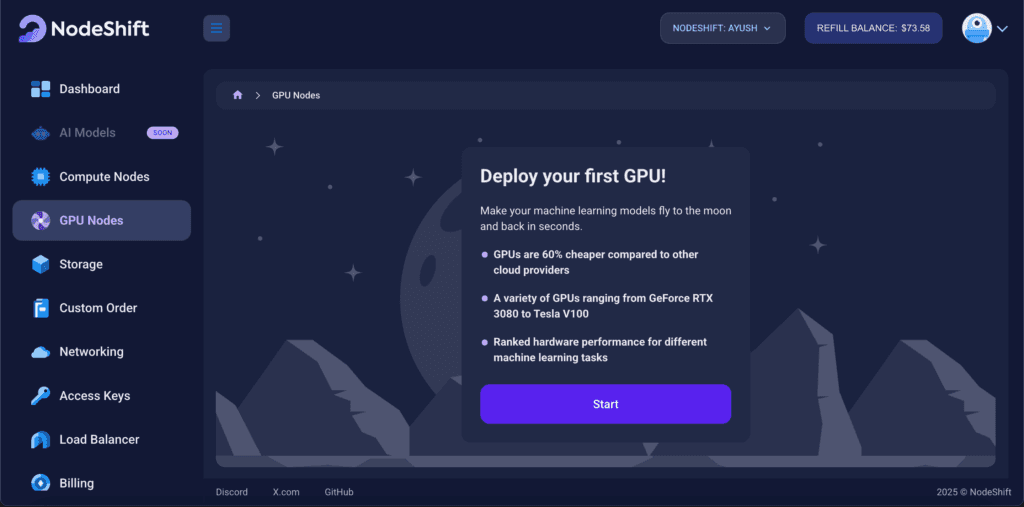
Task: Click the Refill Balance button
Action: click(x=873, y=28)
